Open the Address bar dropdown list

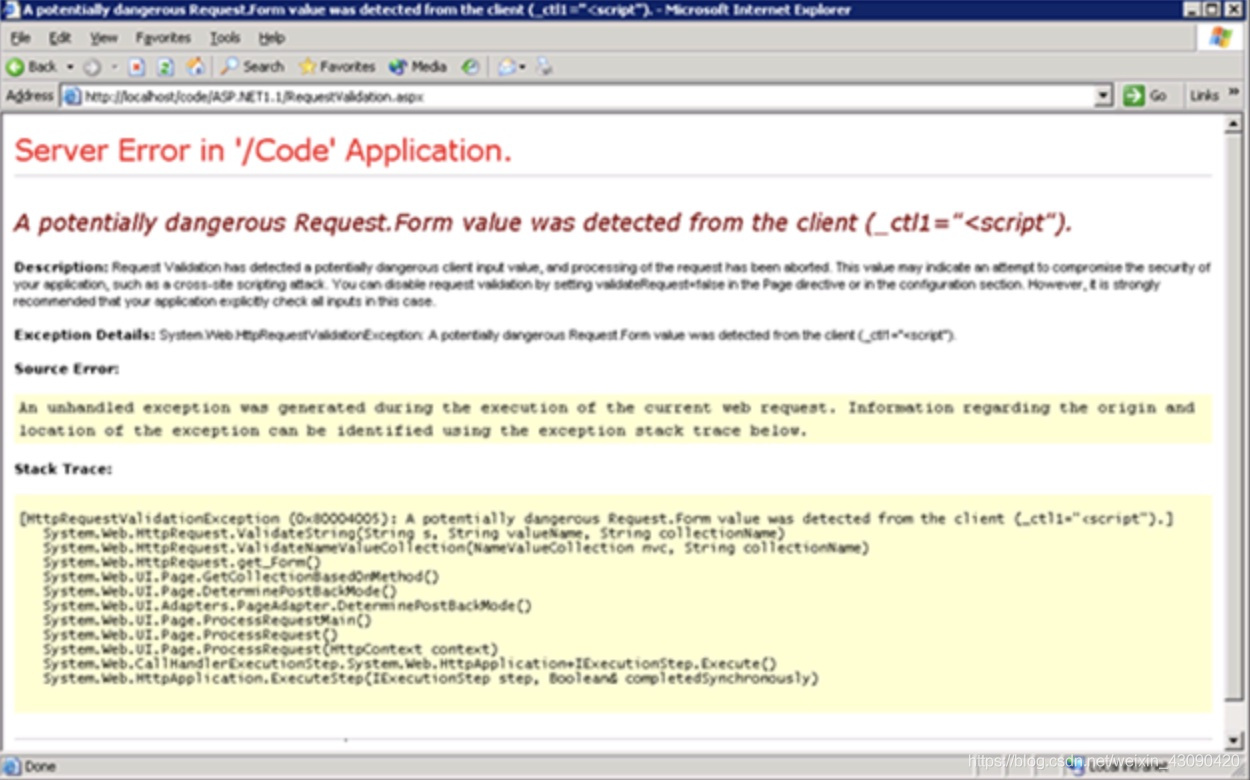tap(1102, 96)
